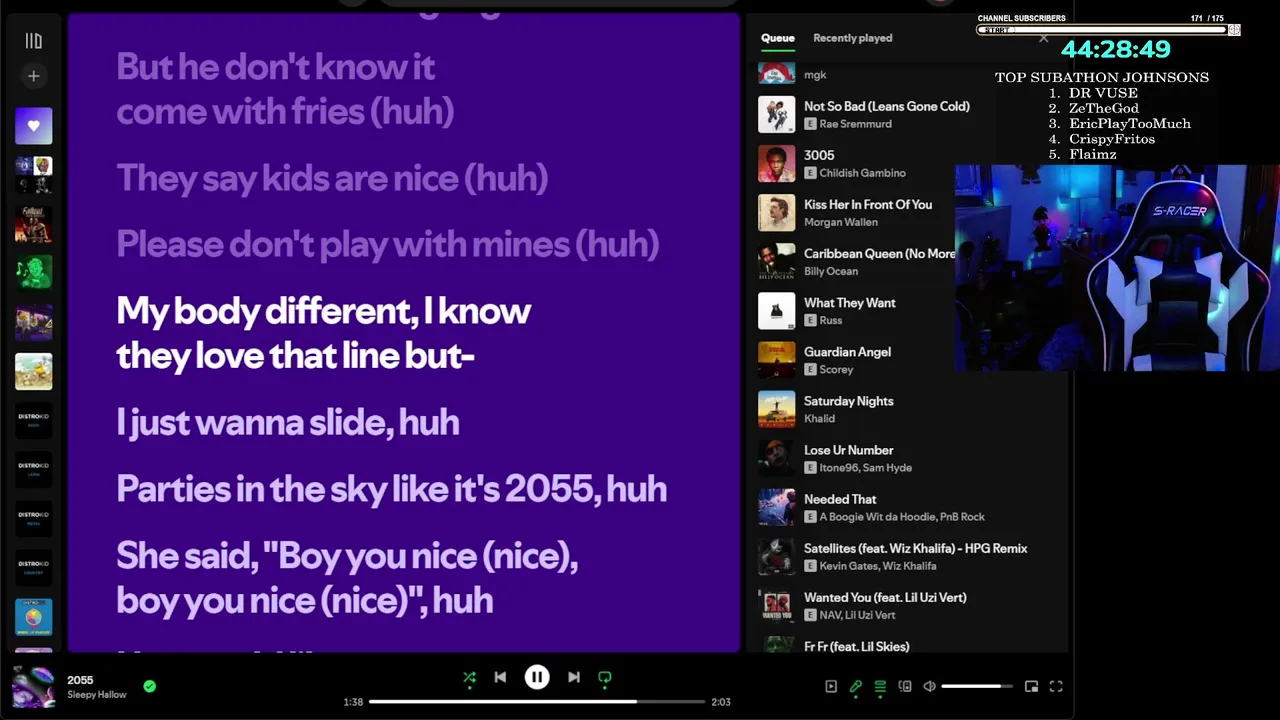
Task: Jump to lyric 'Parties in the sky like it's 2055'
Action: (x=391, y=489)
